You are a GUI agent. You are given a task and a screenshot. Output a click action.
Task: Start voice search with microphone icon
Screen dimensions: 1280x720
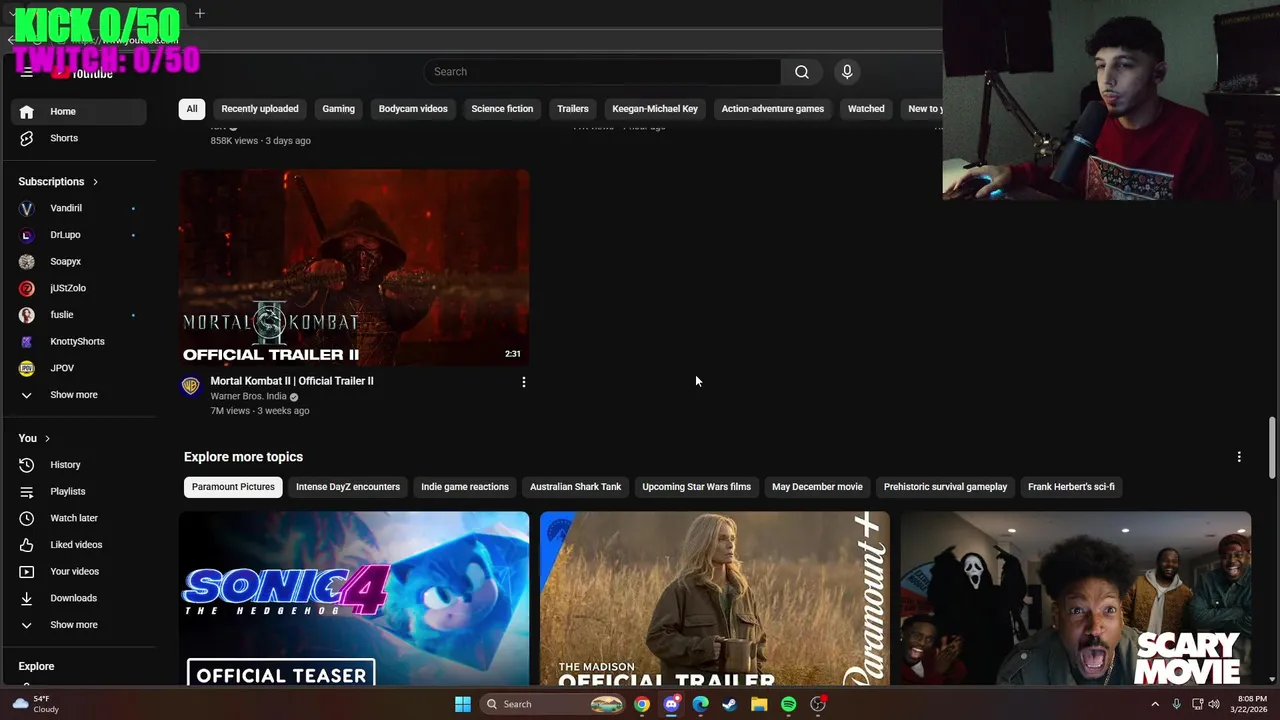[x=847, y=72]
